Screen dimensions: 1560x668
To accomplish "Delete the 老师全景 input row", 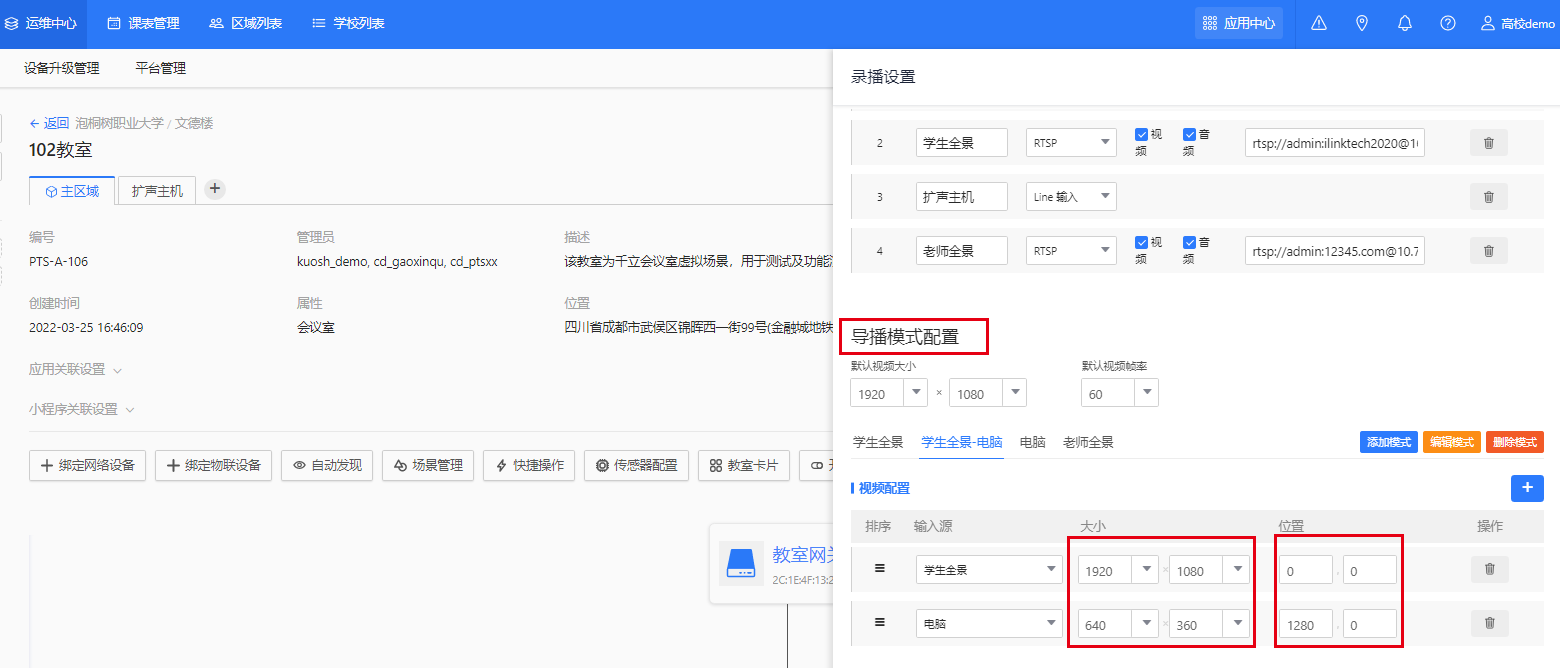I will 1488,251.
